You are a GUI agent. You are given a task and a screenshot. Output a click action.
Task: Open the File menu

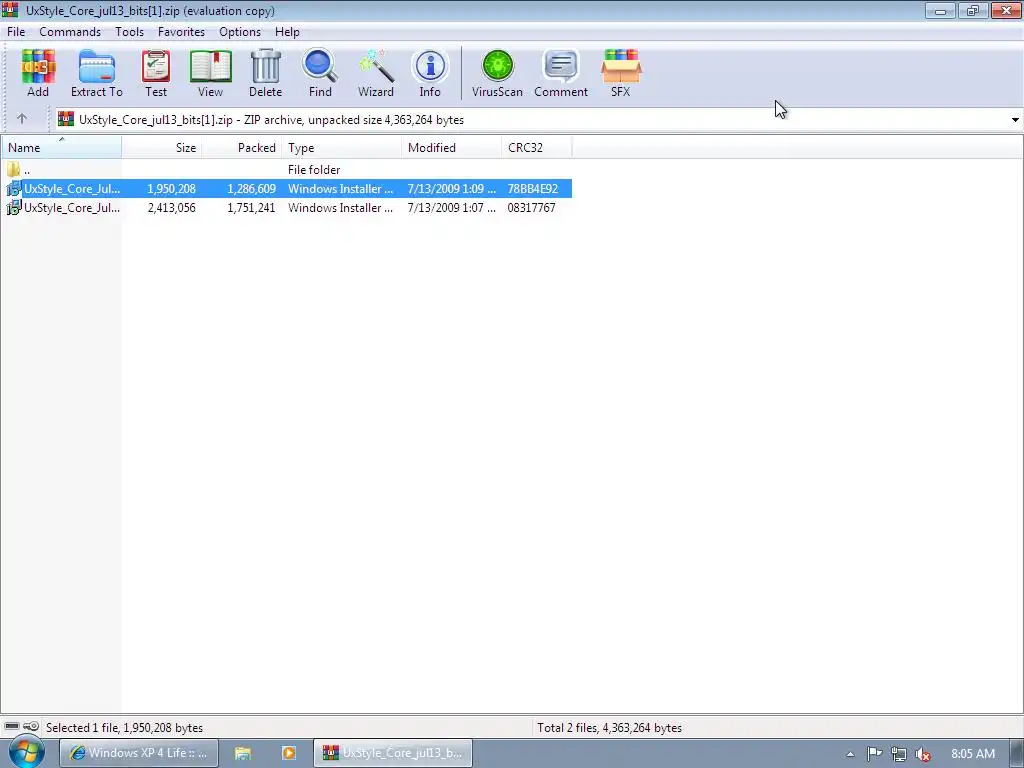[16, 31]
